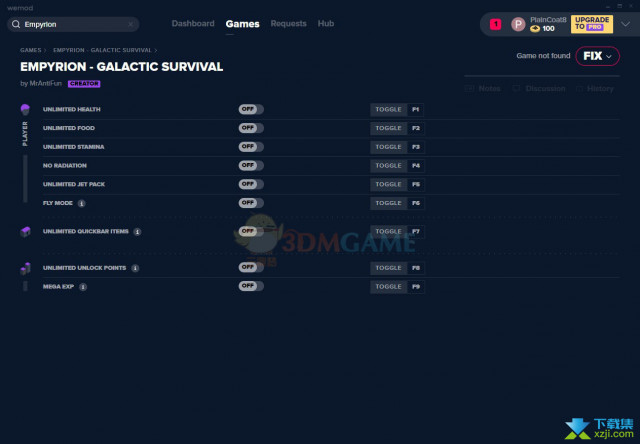This screenshot has height=444, width=640.
Task: Click the TOGGLE F1 hotkey button
Action: (397, 109)
